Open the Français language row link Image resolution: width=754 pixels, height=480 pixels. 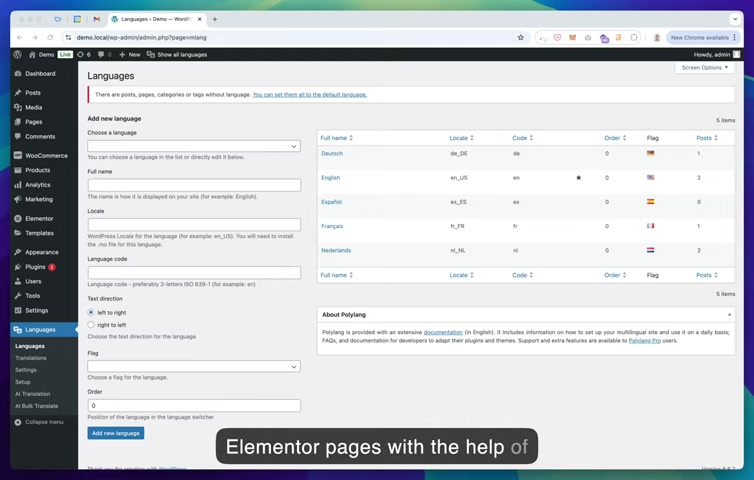click(332, 226)
